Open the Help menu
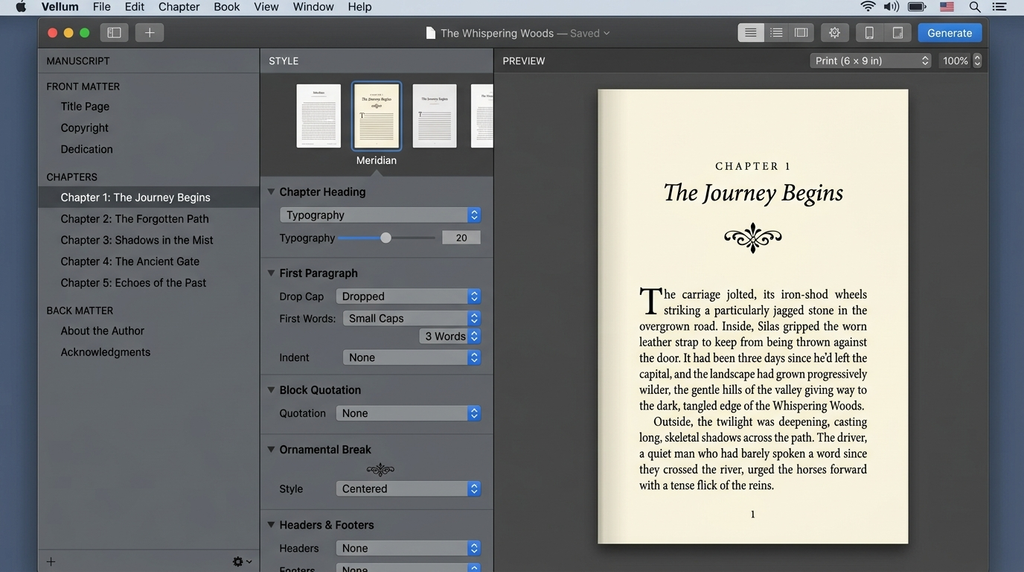The height and width of the screenshot is (572, 1024). click(359, 7)
